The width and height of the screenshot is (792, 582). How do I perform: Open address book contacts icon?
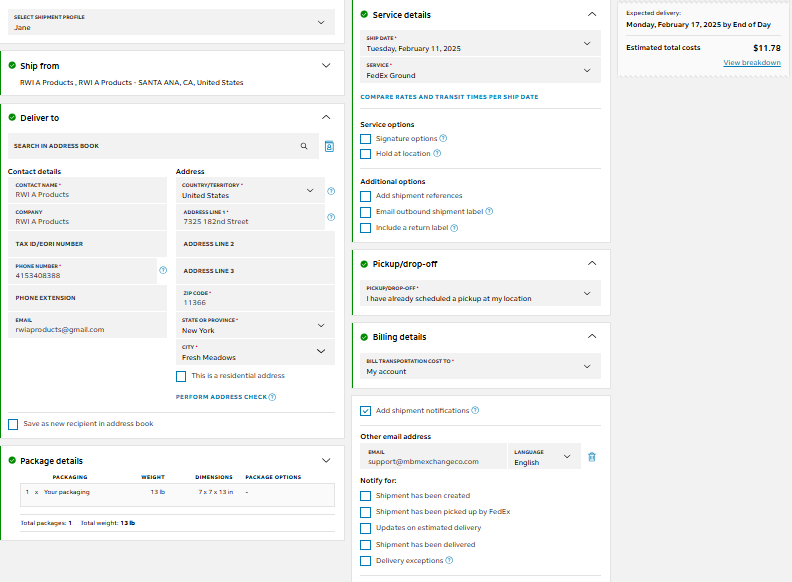(x=329, y=147)
